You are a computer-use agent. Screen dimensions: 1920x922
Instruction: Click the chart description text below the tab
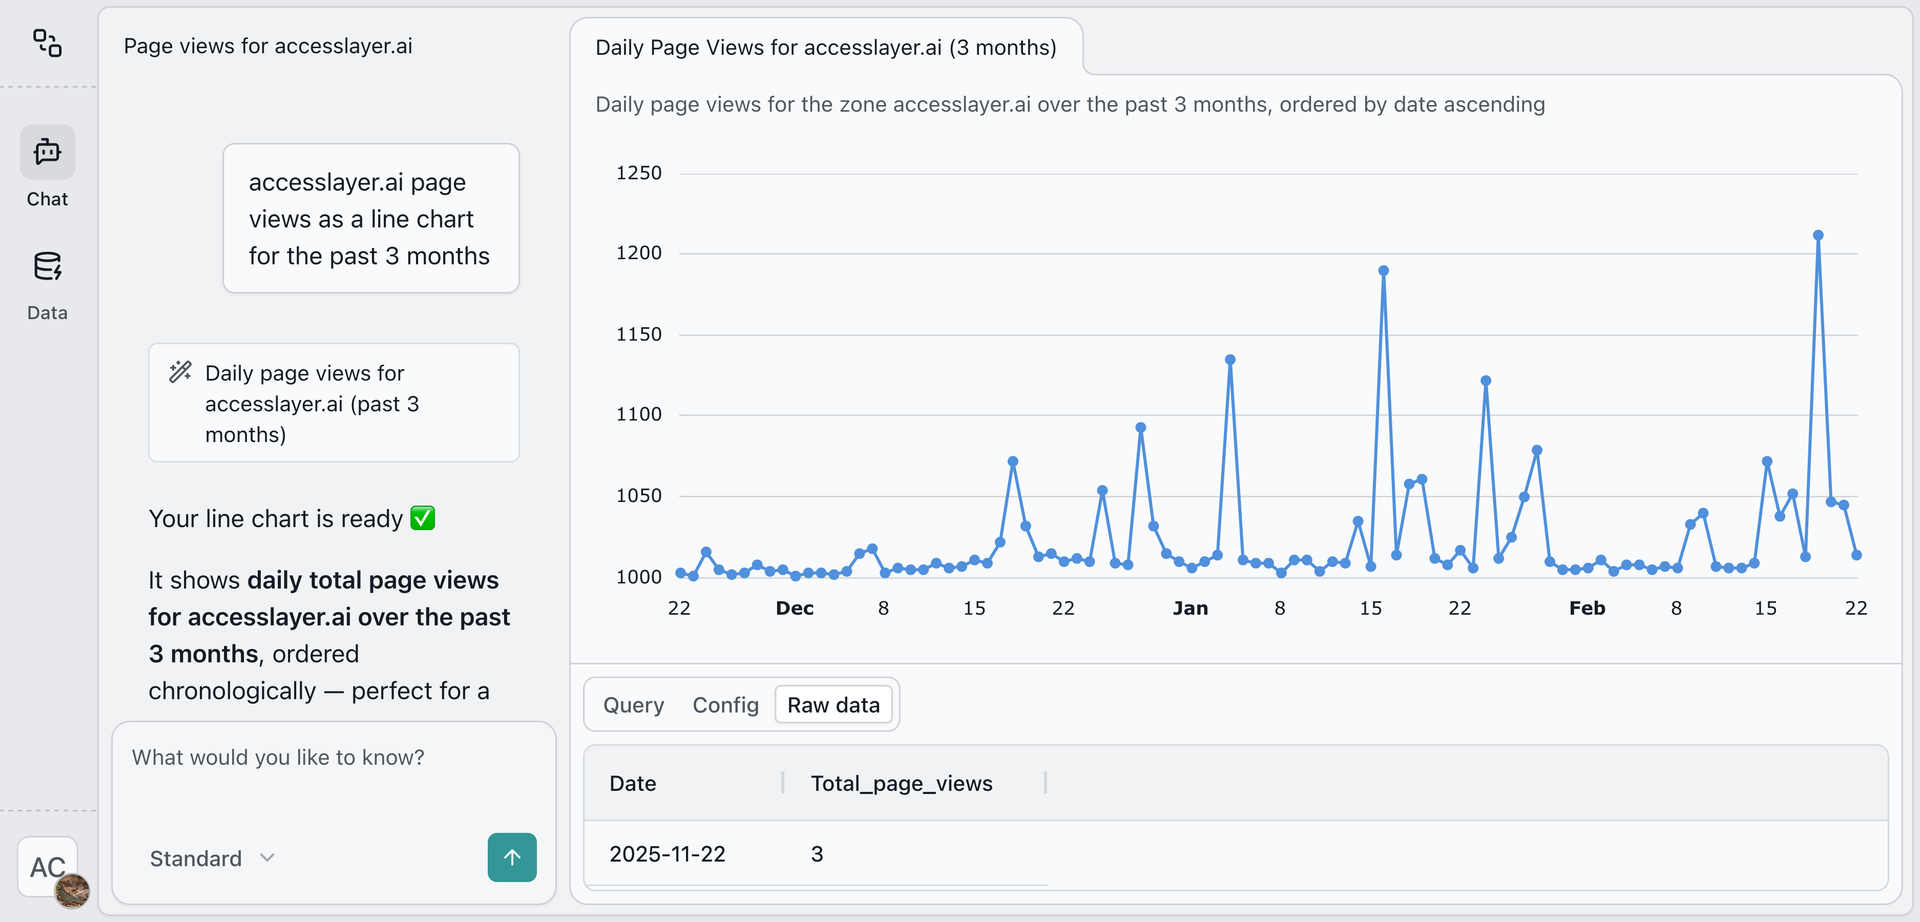tap(1070, 104)
